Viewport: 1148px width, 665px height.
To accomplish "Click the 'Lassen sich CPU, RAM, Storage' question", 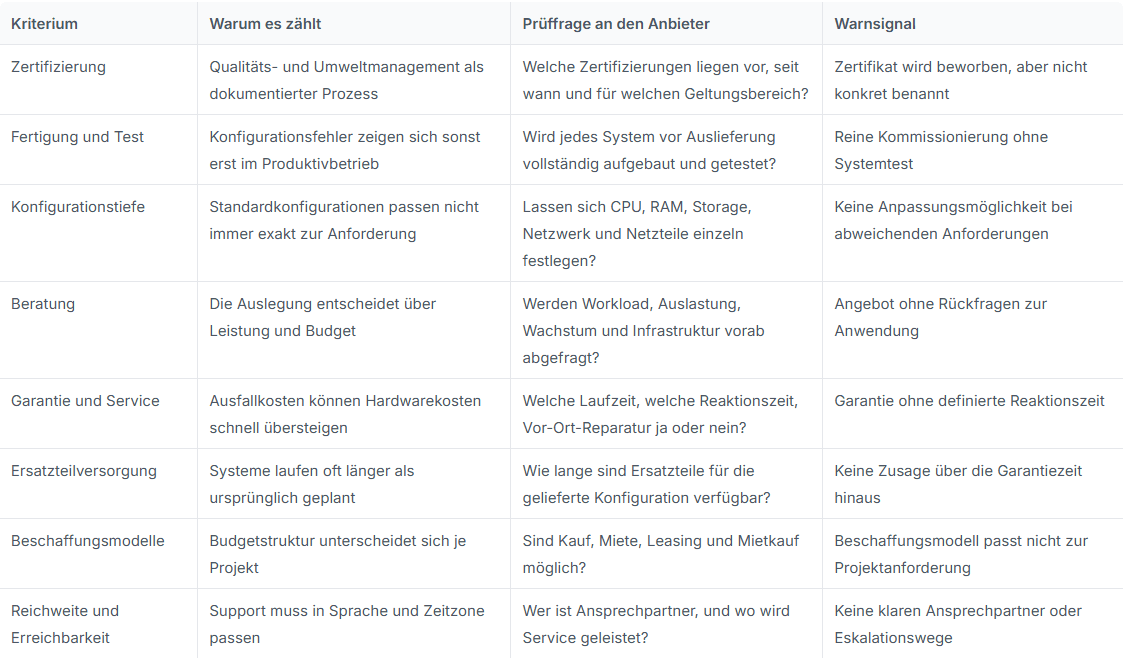I will pyautogui.click(x=637, y=234).
